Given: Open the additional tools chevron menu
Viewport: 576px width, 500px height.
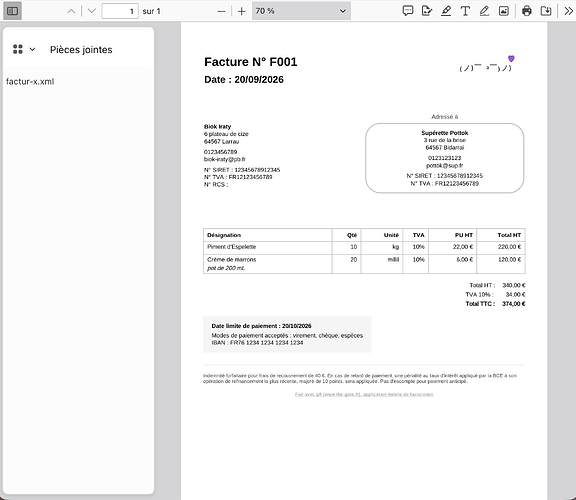Looking at the screenshot, I should [x=568, y=11].
